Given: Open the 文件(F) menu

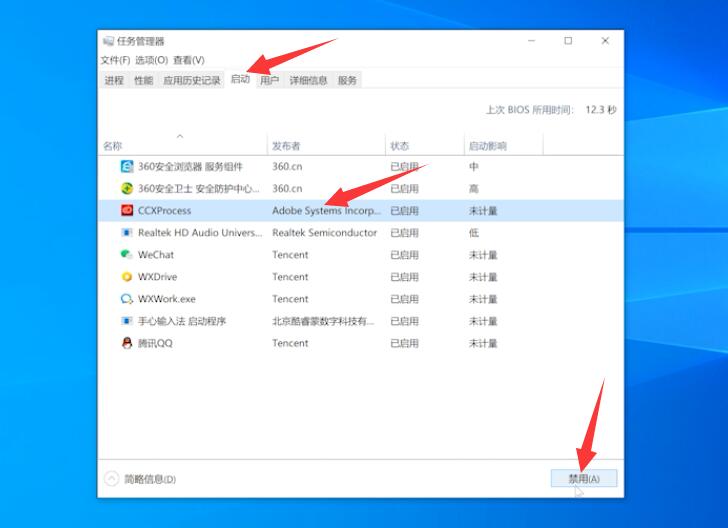Looking at the screenshot, I should tap(115, 60).
